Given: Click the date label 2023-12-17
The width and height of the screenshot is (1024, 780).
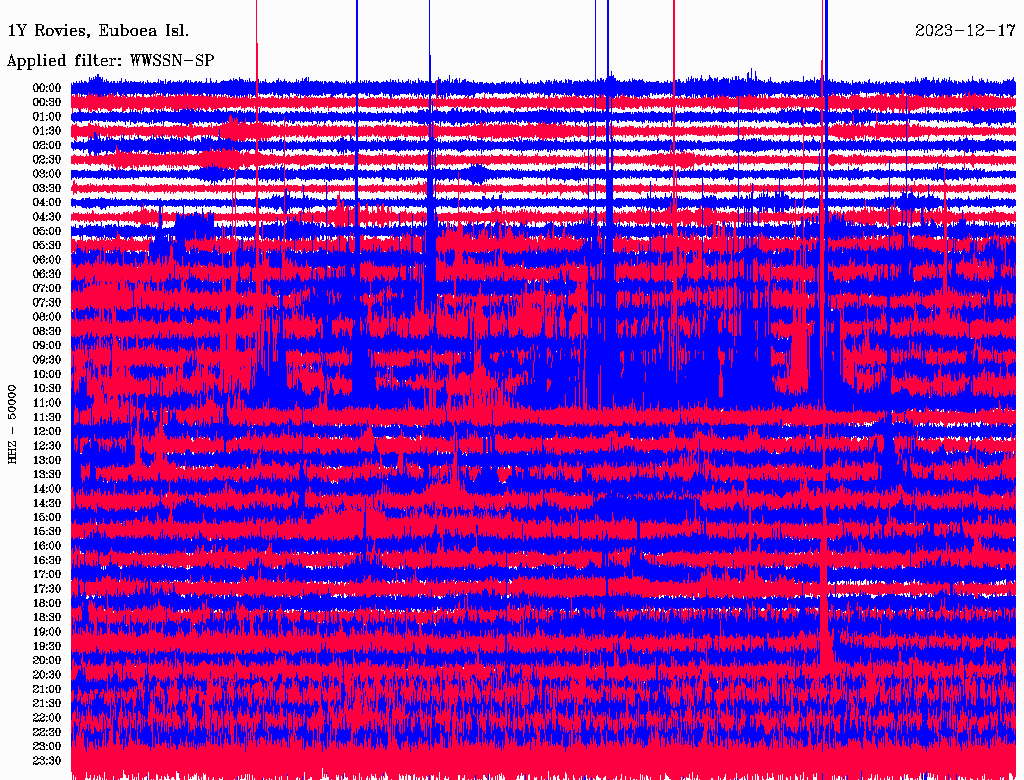Looking at the screenshot, I should pyautogui.click(x=964, y=31).
